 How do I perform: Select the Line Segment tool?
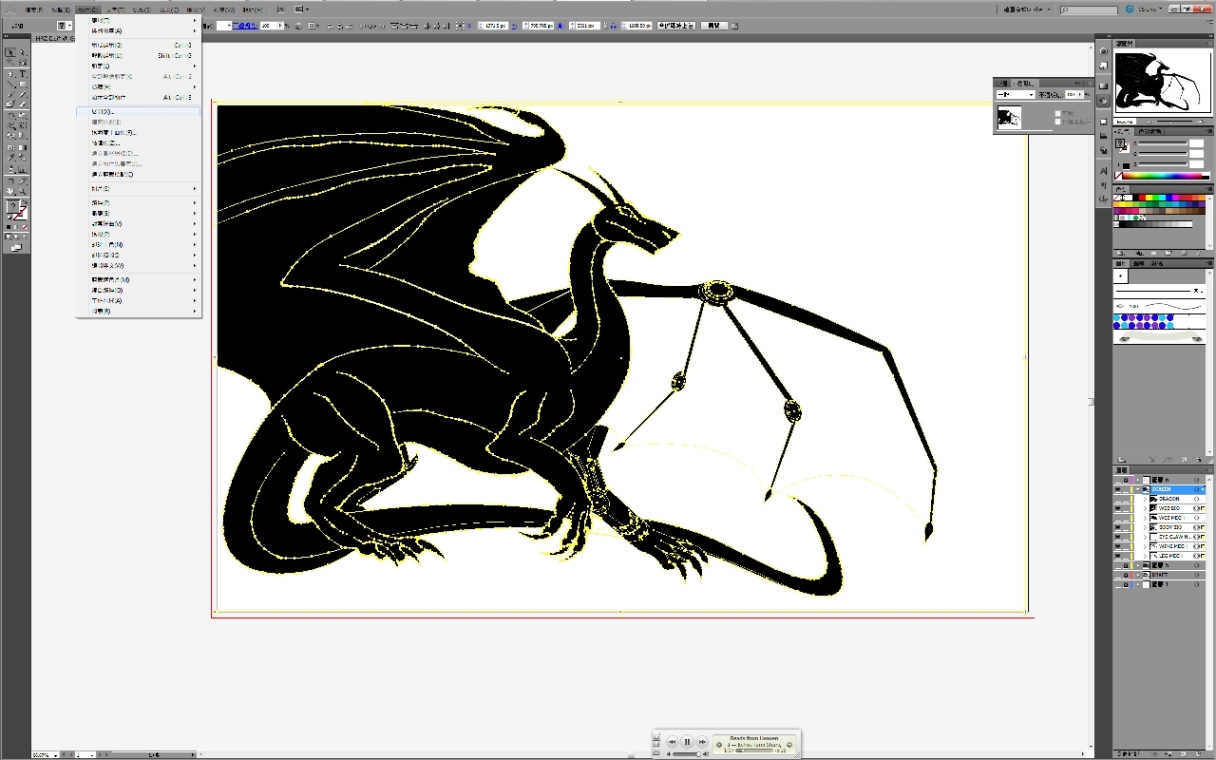pos(11,85)
